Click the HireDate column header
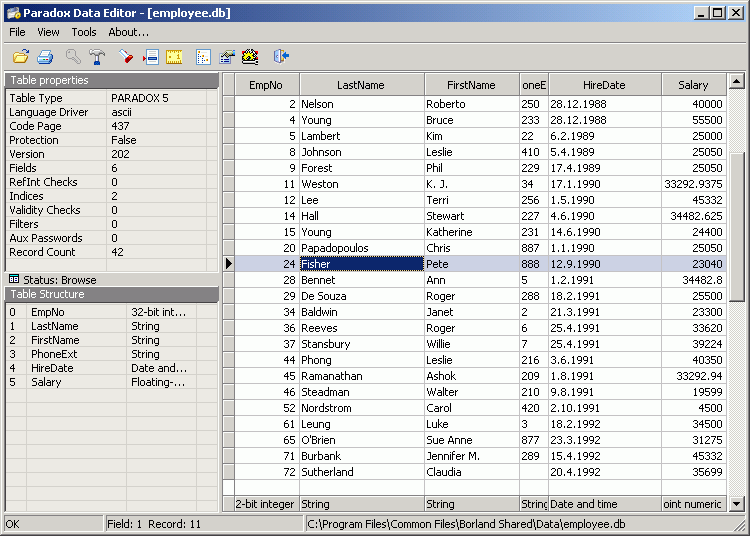 pyautogui.click(x=605, y=85)
